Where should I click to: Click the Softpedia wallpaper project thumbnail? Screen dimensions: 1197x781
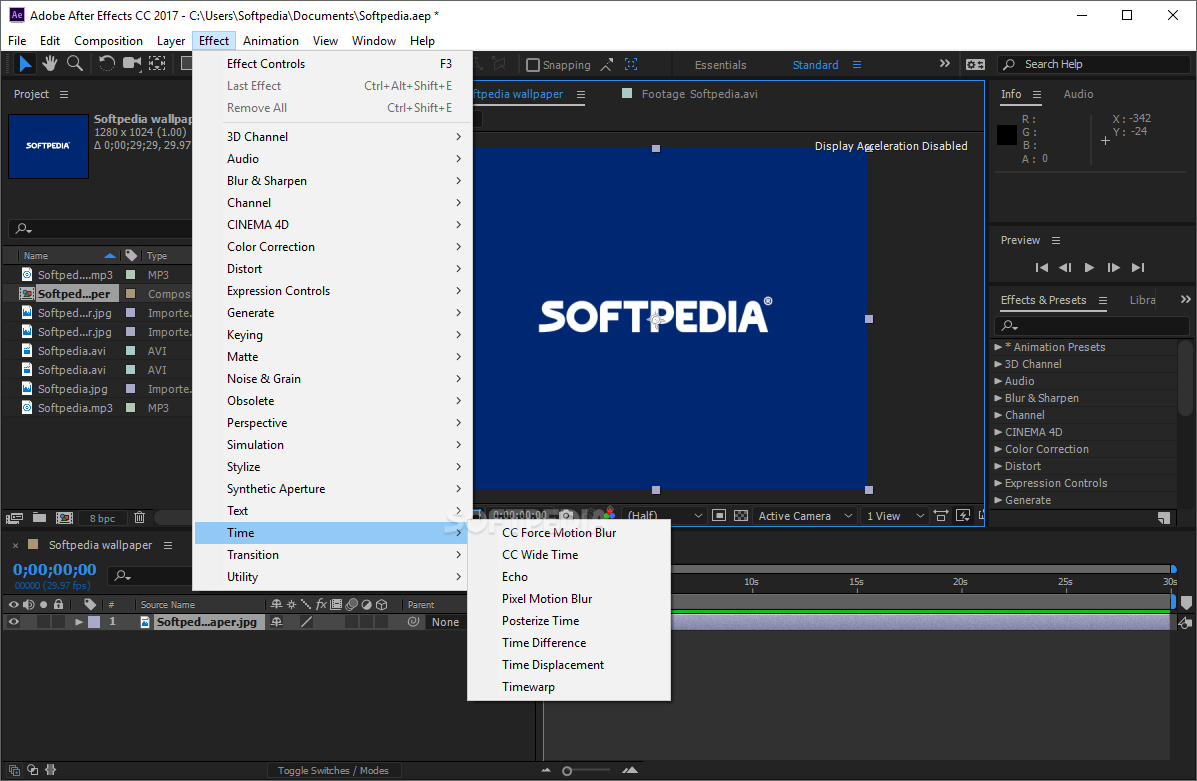[48, 146]
